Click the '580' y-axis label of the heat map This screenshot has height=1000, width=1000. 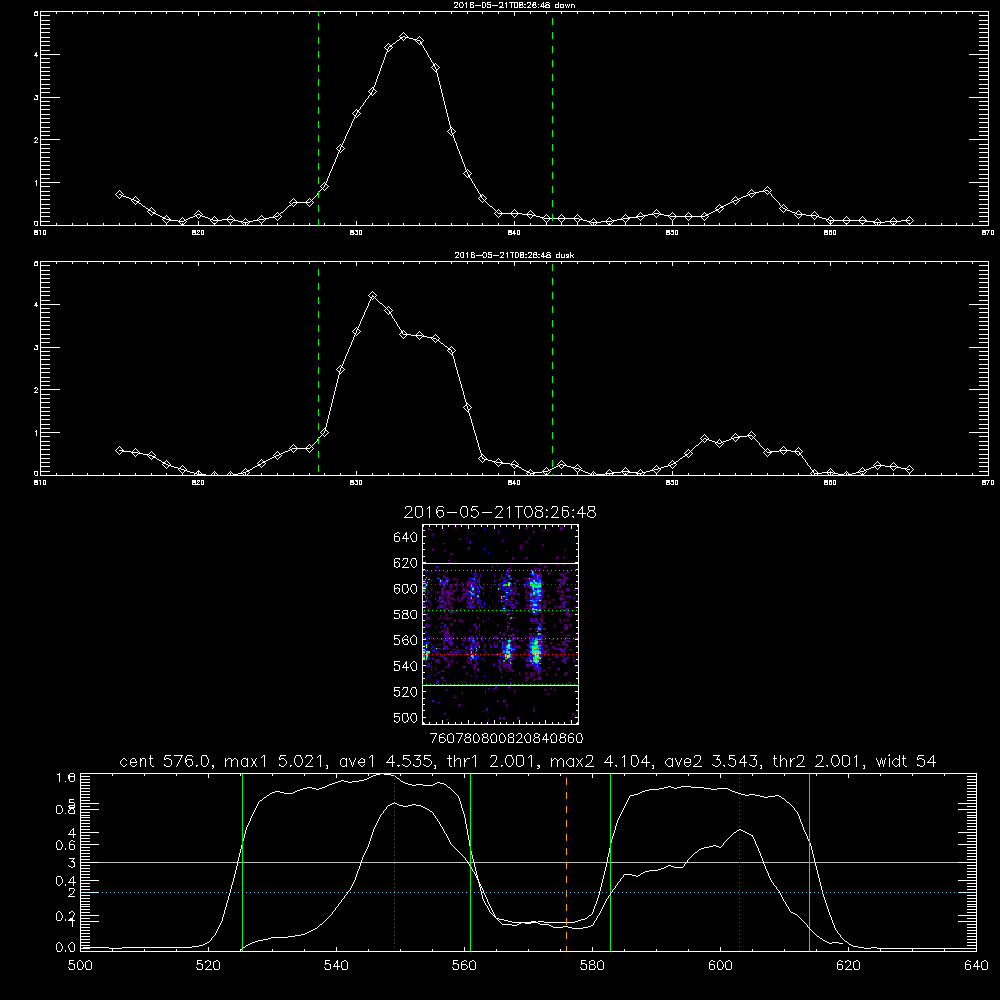tap(405, 615)
